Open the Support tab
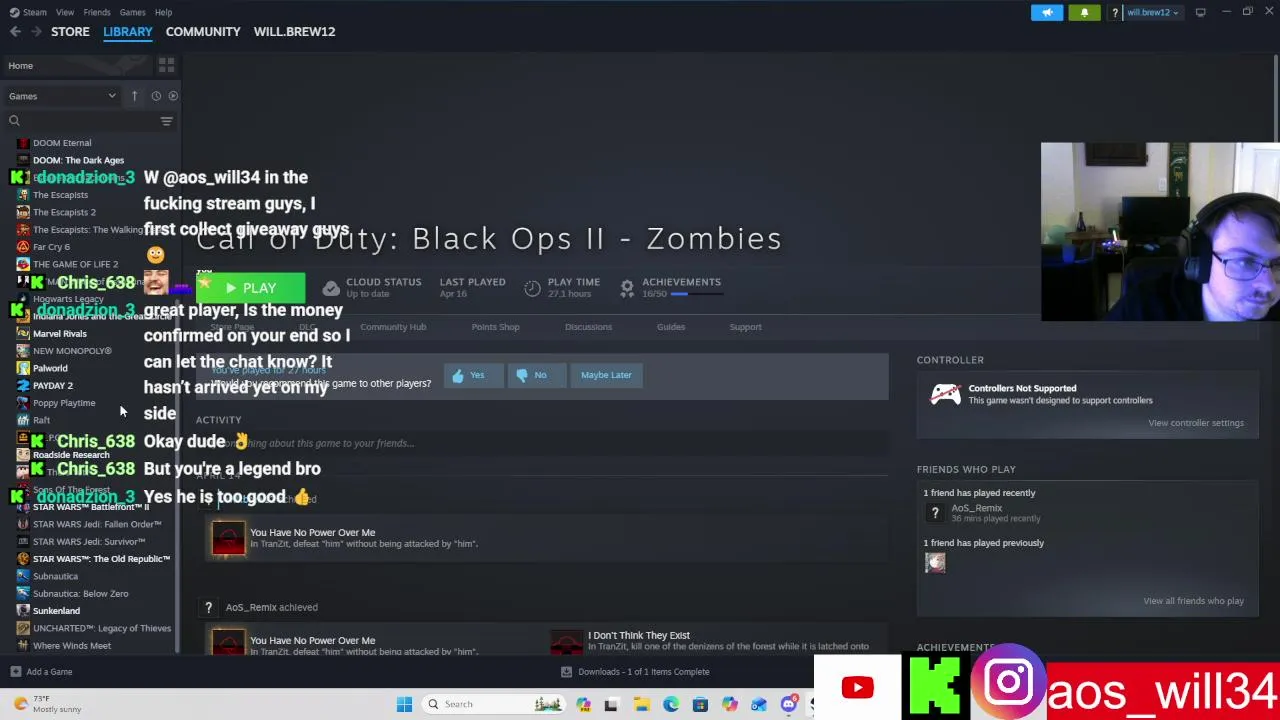The width and height of the screenshot is (1280, 720). [745, 327]
